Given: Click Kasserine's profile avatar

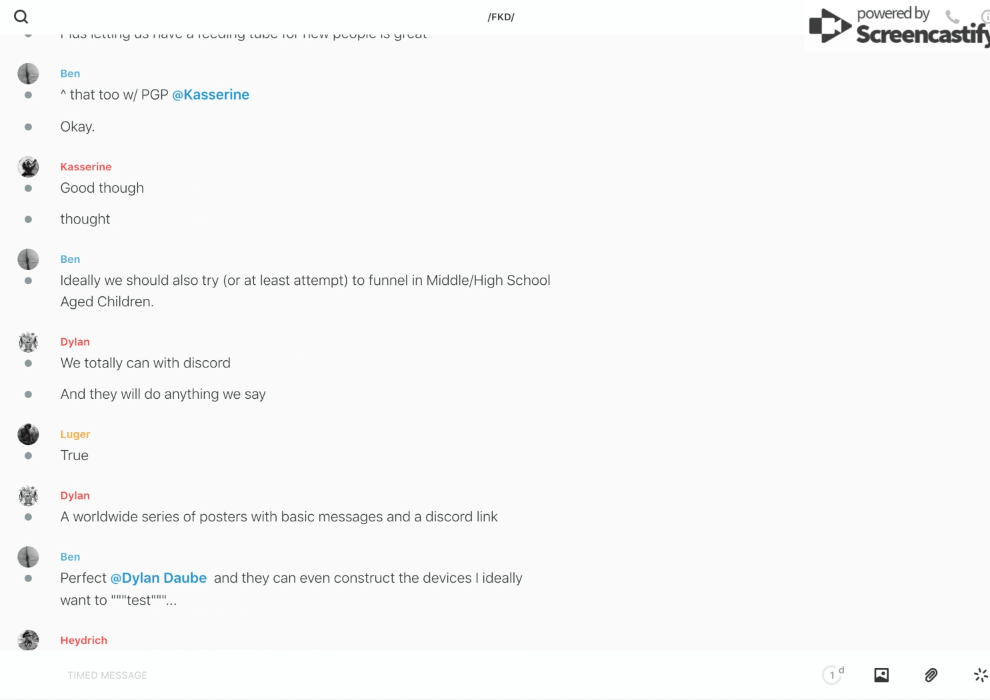Looking at the screenshot, I should [x=28, y=167].
